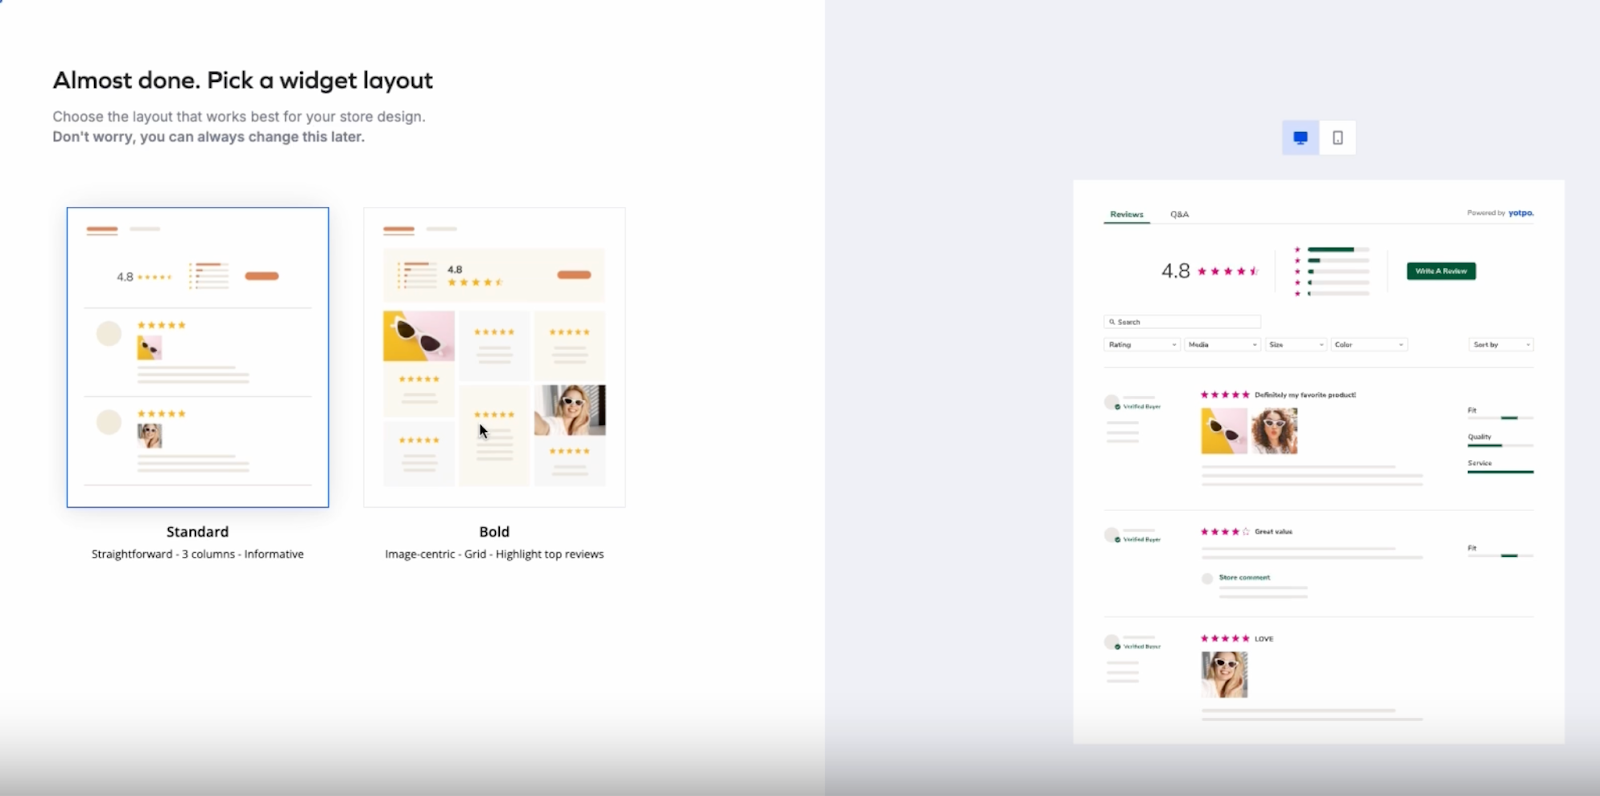The height and width of the screenshot is (796, 1600).
Task: Open the woman photo in first review
Action: (1274, 431)
